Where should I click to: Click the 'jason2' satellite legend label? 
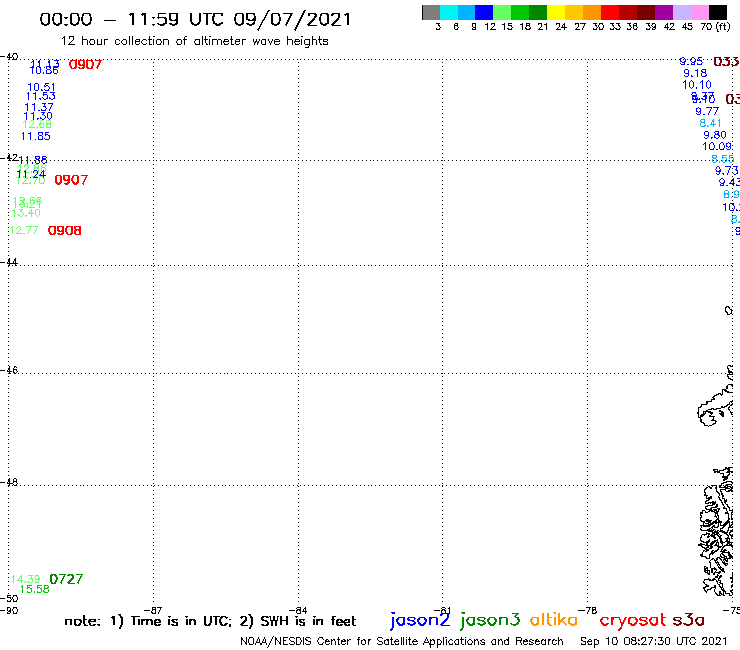420,620
